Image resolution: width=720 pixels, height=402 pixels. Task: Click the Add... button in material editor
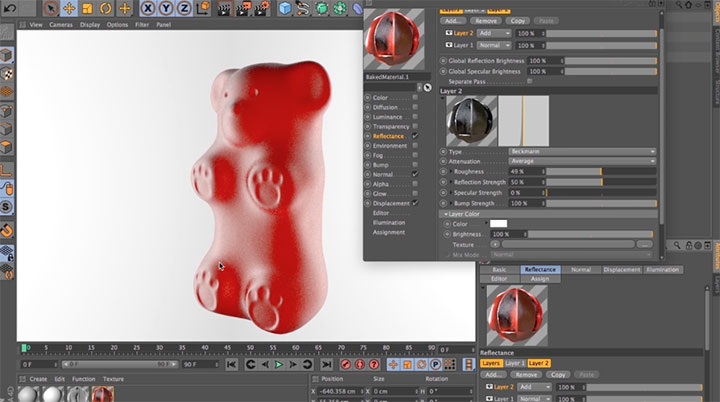coord(453,21)
